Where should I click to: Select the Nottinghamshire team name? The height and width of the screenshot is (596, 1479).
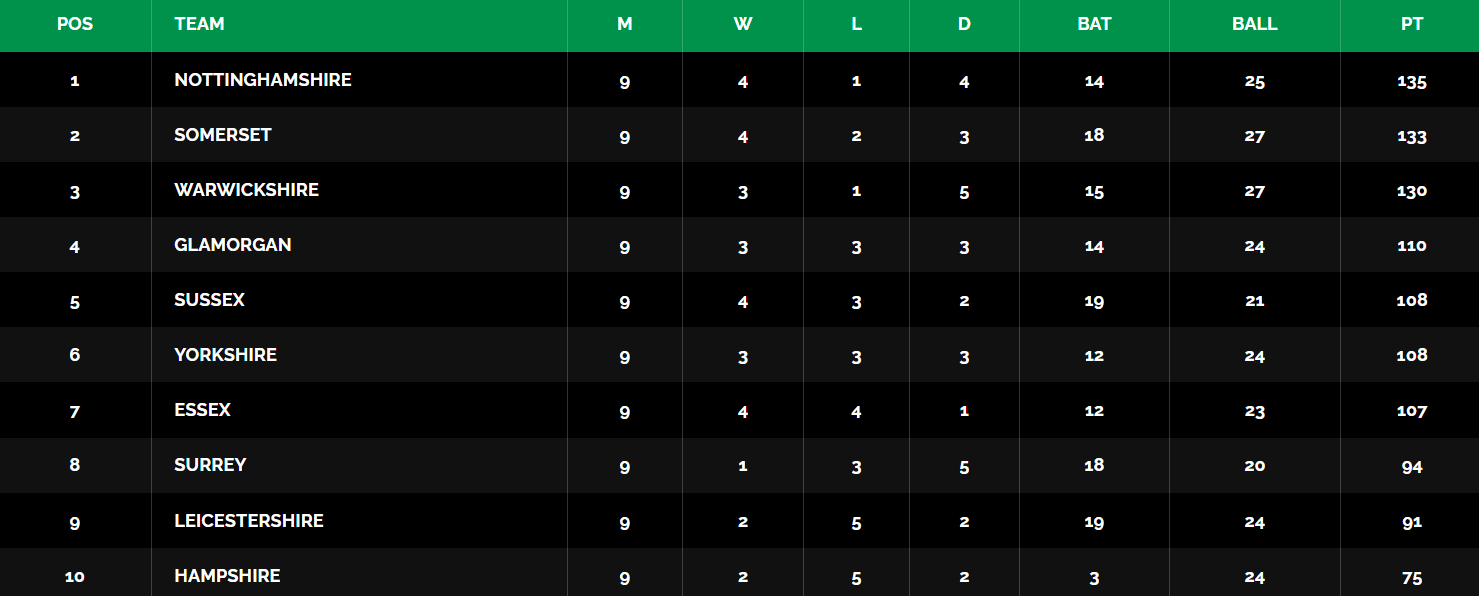[x=263, y=80]
